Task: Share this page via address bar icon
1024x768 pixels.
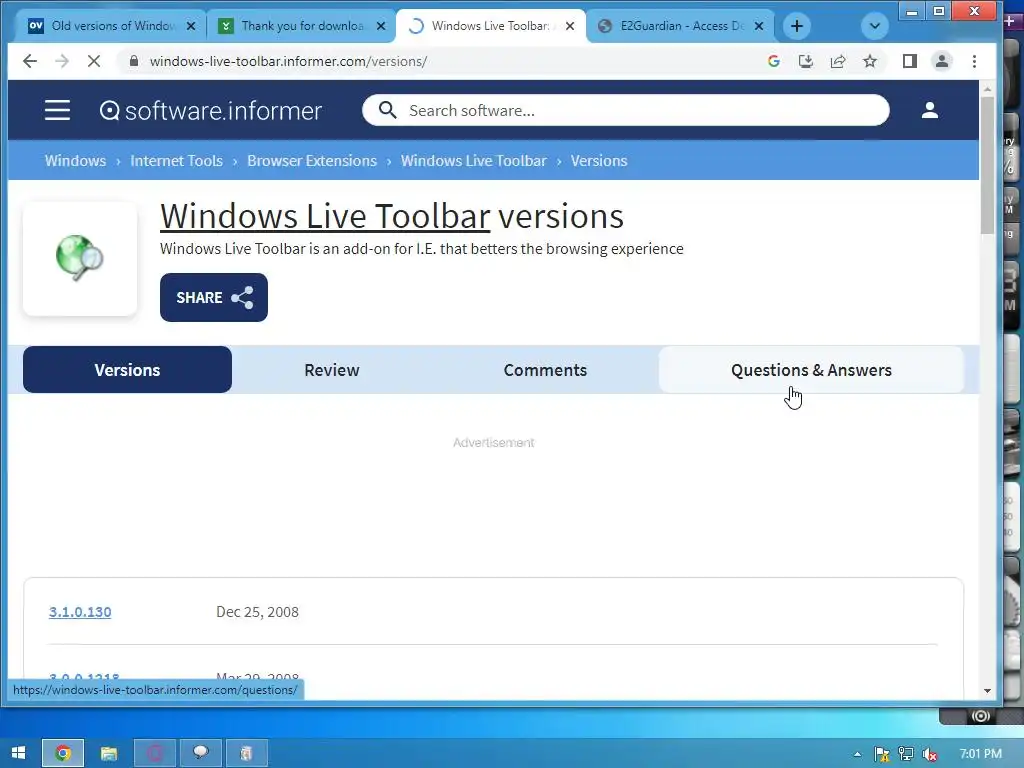Action: (x=838, y=61)
